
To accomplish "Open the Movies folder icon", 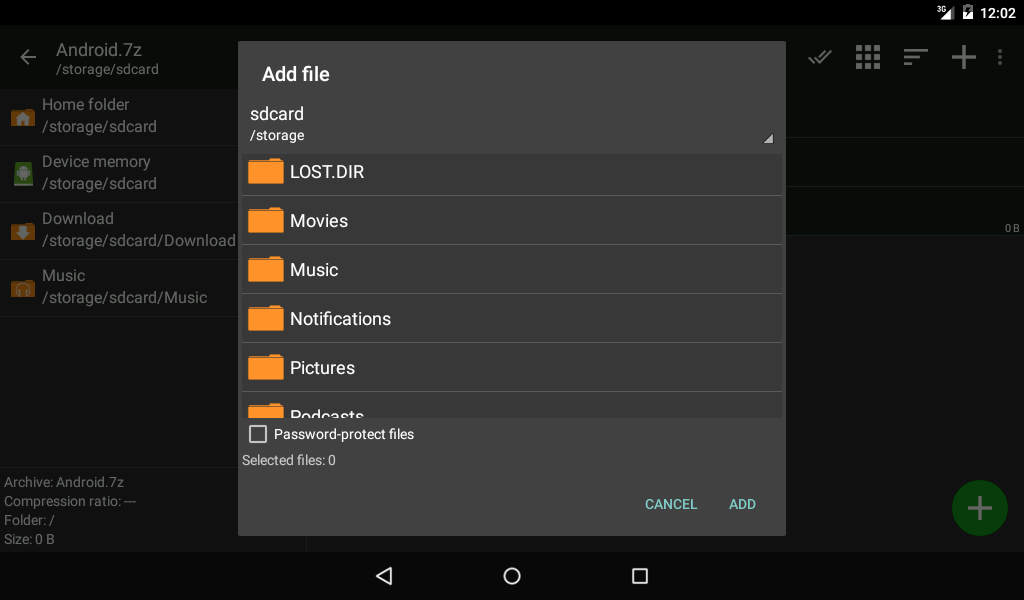I will 265,220.
